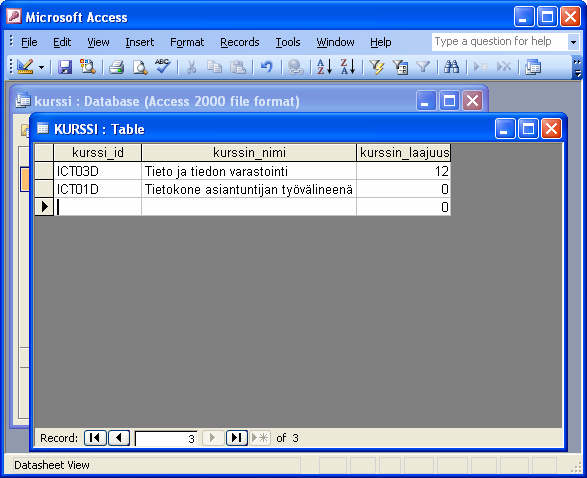Open the Edit menu
Screen dimensions: 587x478
pos(62,42)
